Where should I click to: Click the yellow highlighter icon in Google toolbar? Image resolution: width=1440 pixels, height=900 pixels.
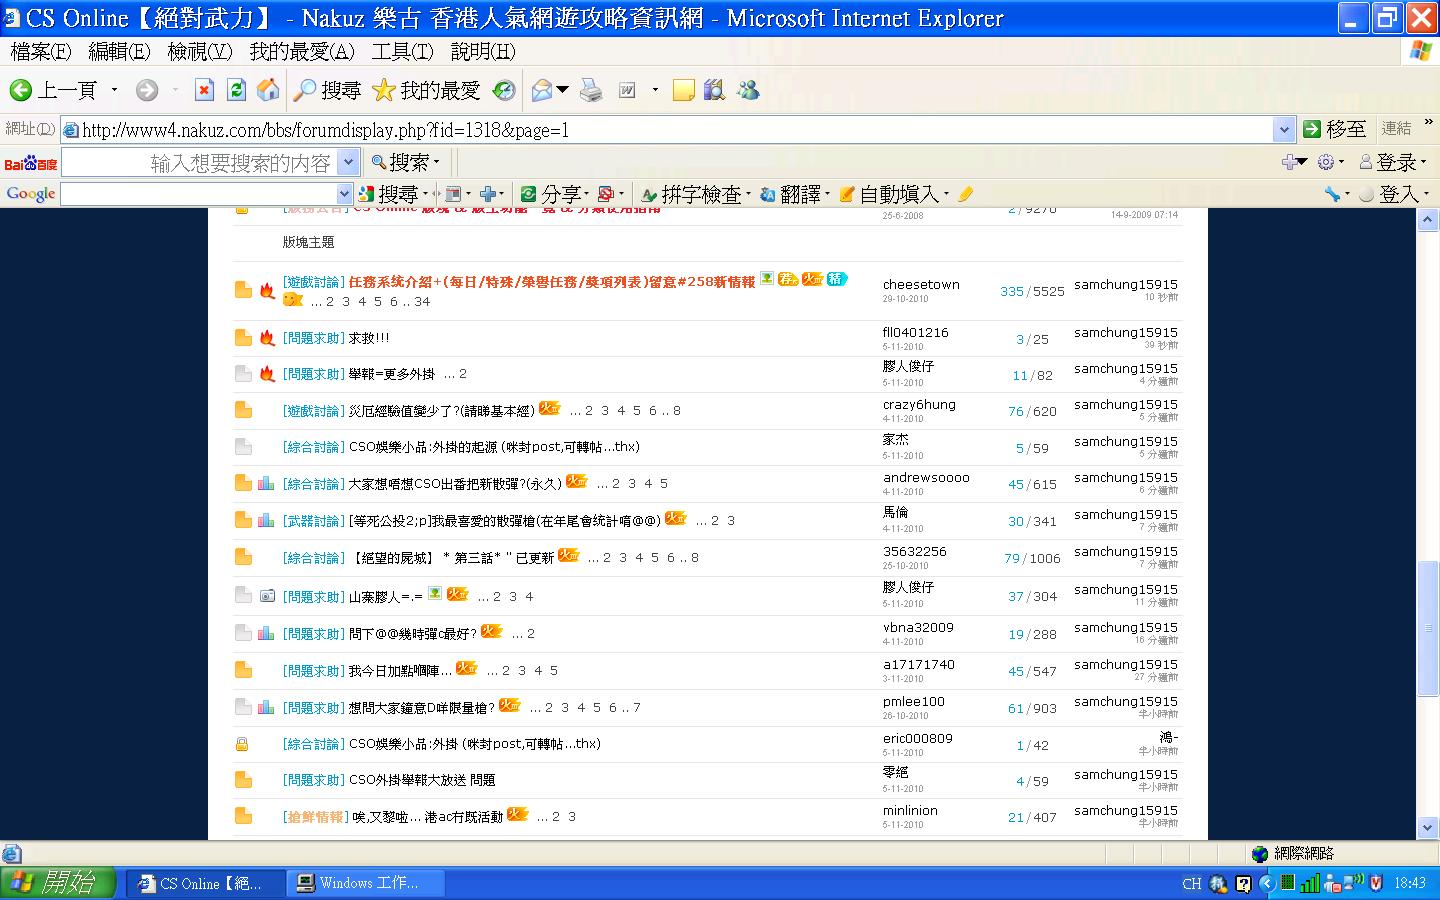tap(965, 194)
